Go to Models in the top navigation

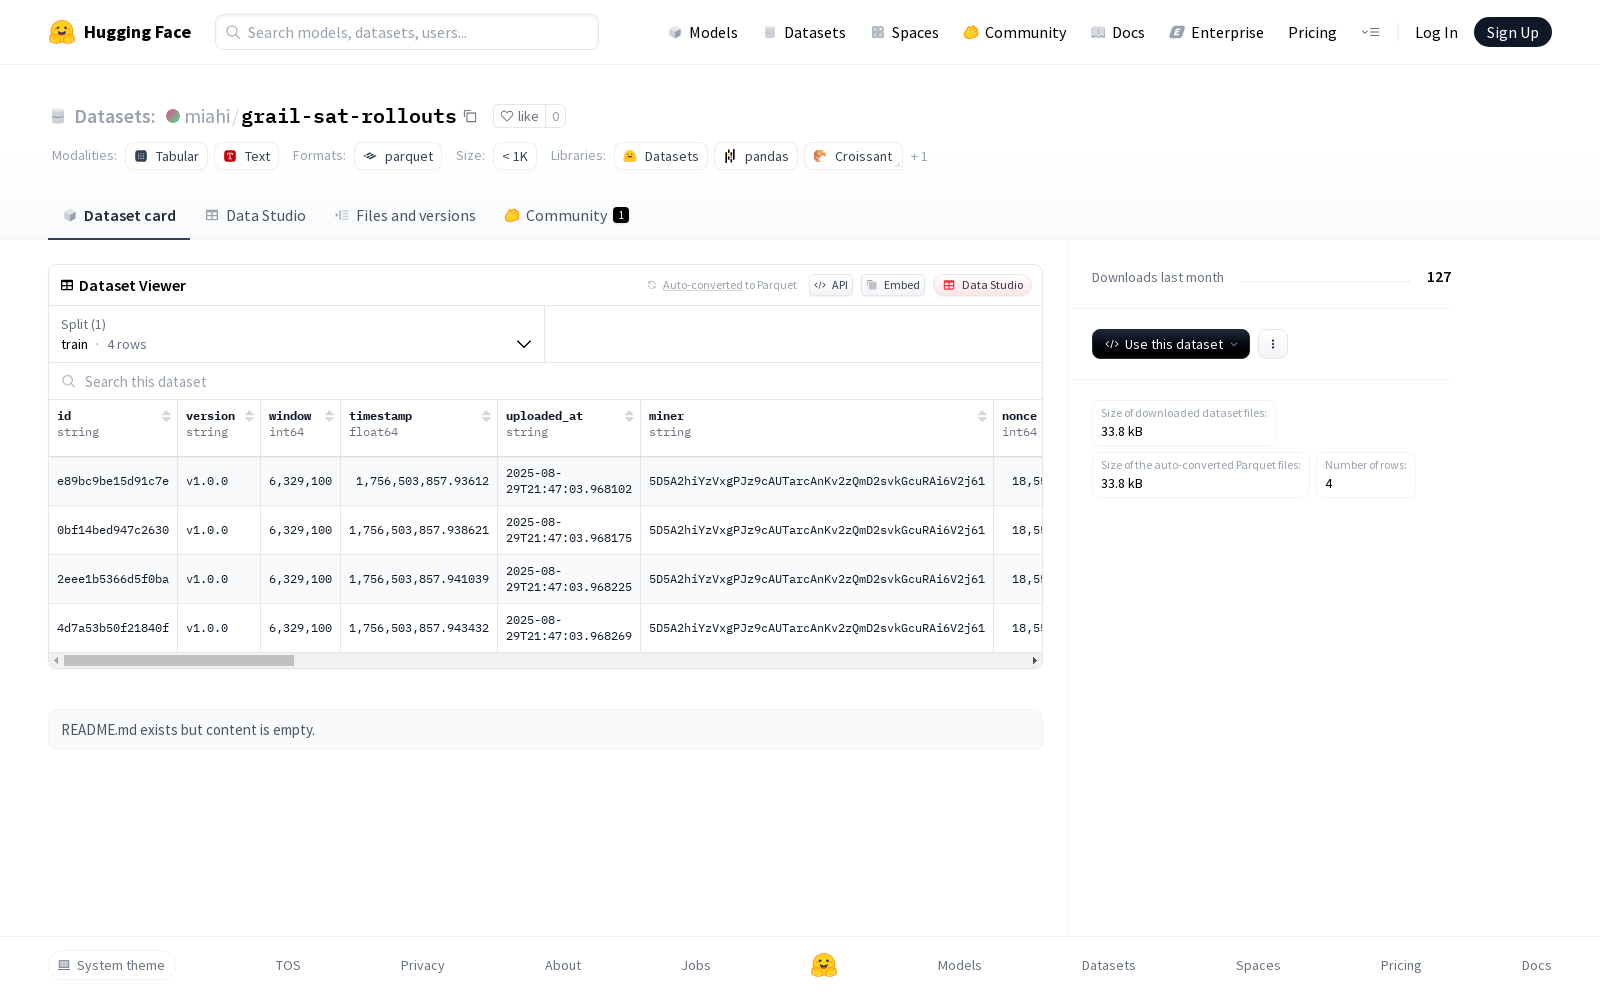(x=703, y=32)
